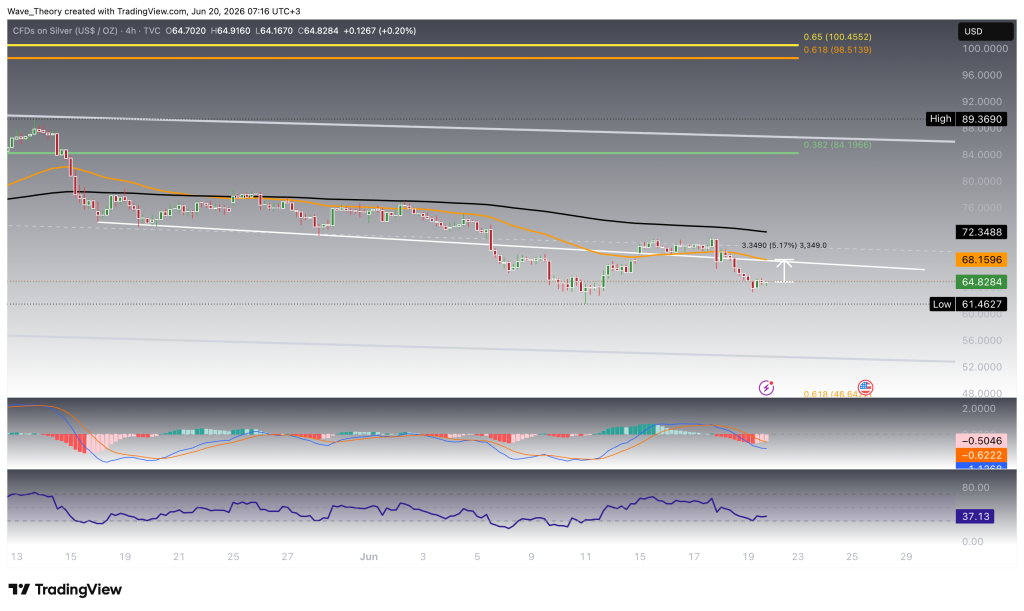Click the MACD signal value −0.6222 tag
Viewport: 1024px width, 611px height.
click(982, 455)
